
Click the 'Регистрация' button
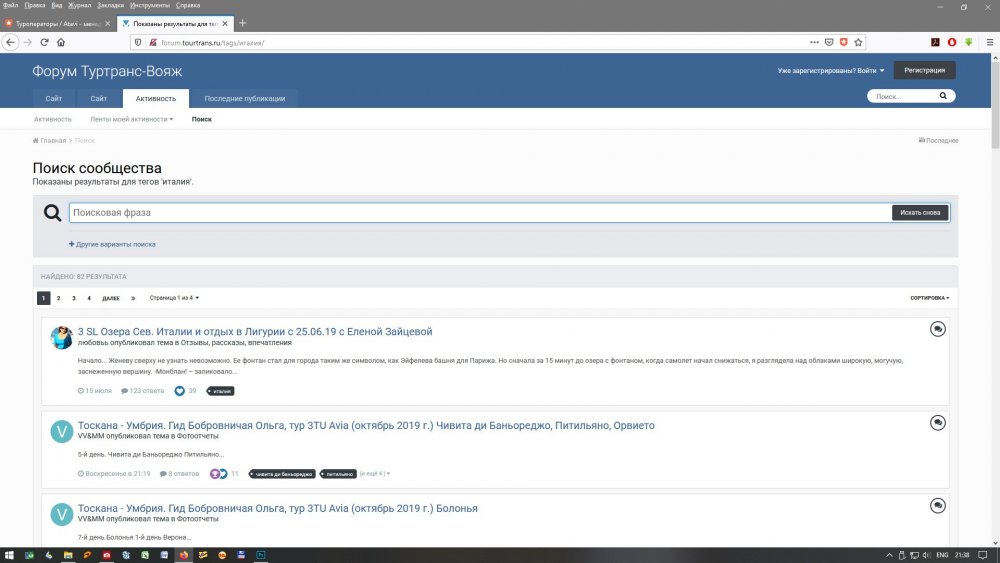(x=924, y=70)
